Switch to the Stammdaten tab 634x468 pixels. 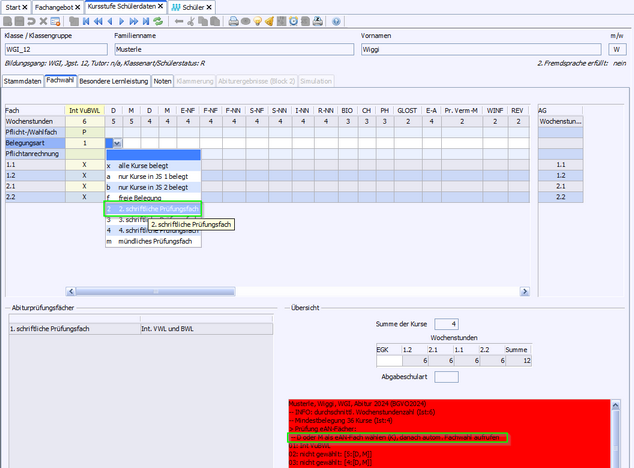[x=22, y=80]
